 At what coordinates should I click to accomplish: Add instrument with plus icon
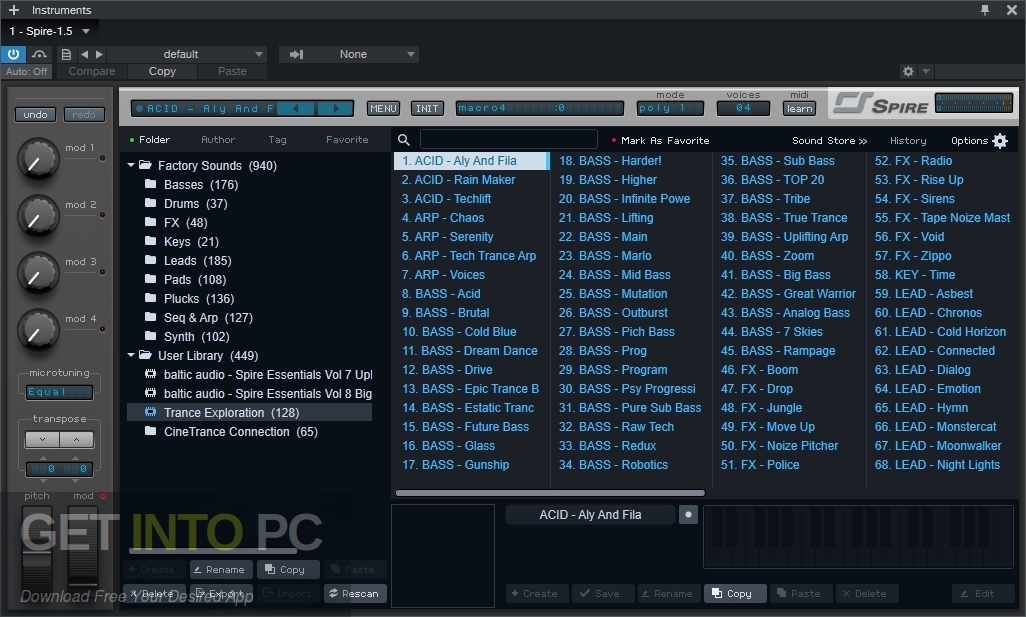coord(14,10)
